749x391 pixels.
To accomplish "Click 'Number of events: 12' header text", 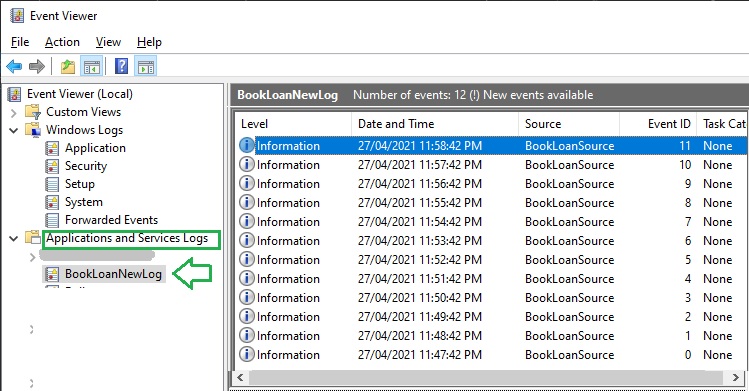I will click(409, 95).
